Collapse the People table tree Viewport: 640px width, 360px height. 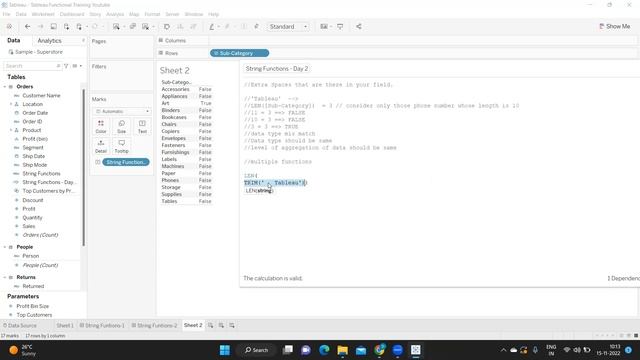coord(5,247)
